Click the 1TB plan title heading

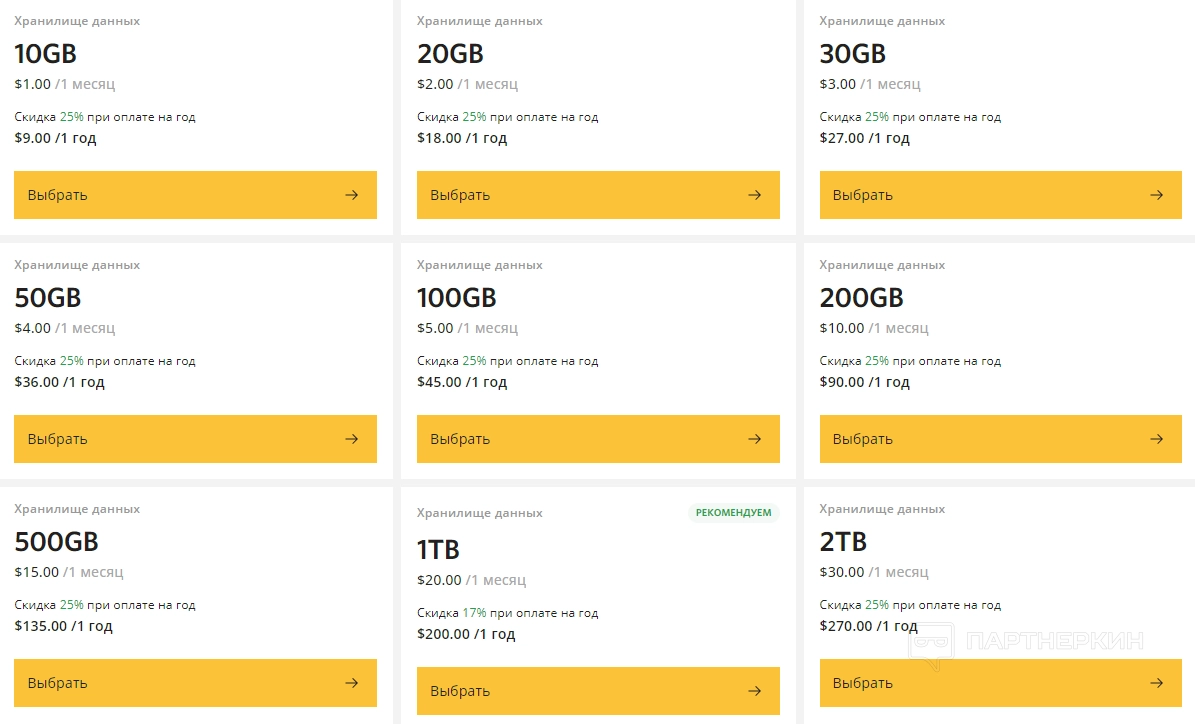(x=439, y=550)
